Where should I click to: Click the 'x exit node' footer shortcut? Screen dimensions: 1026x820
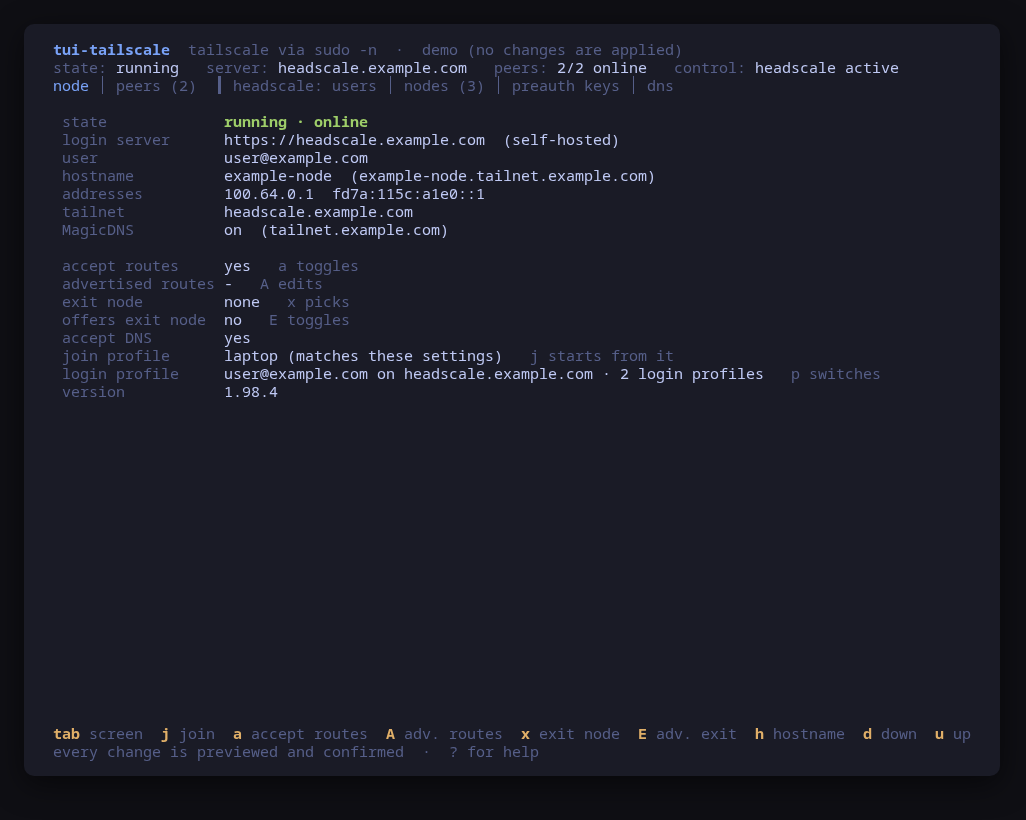coord(570,734)
